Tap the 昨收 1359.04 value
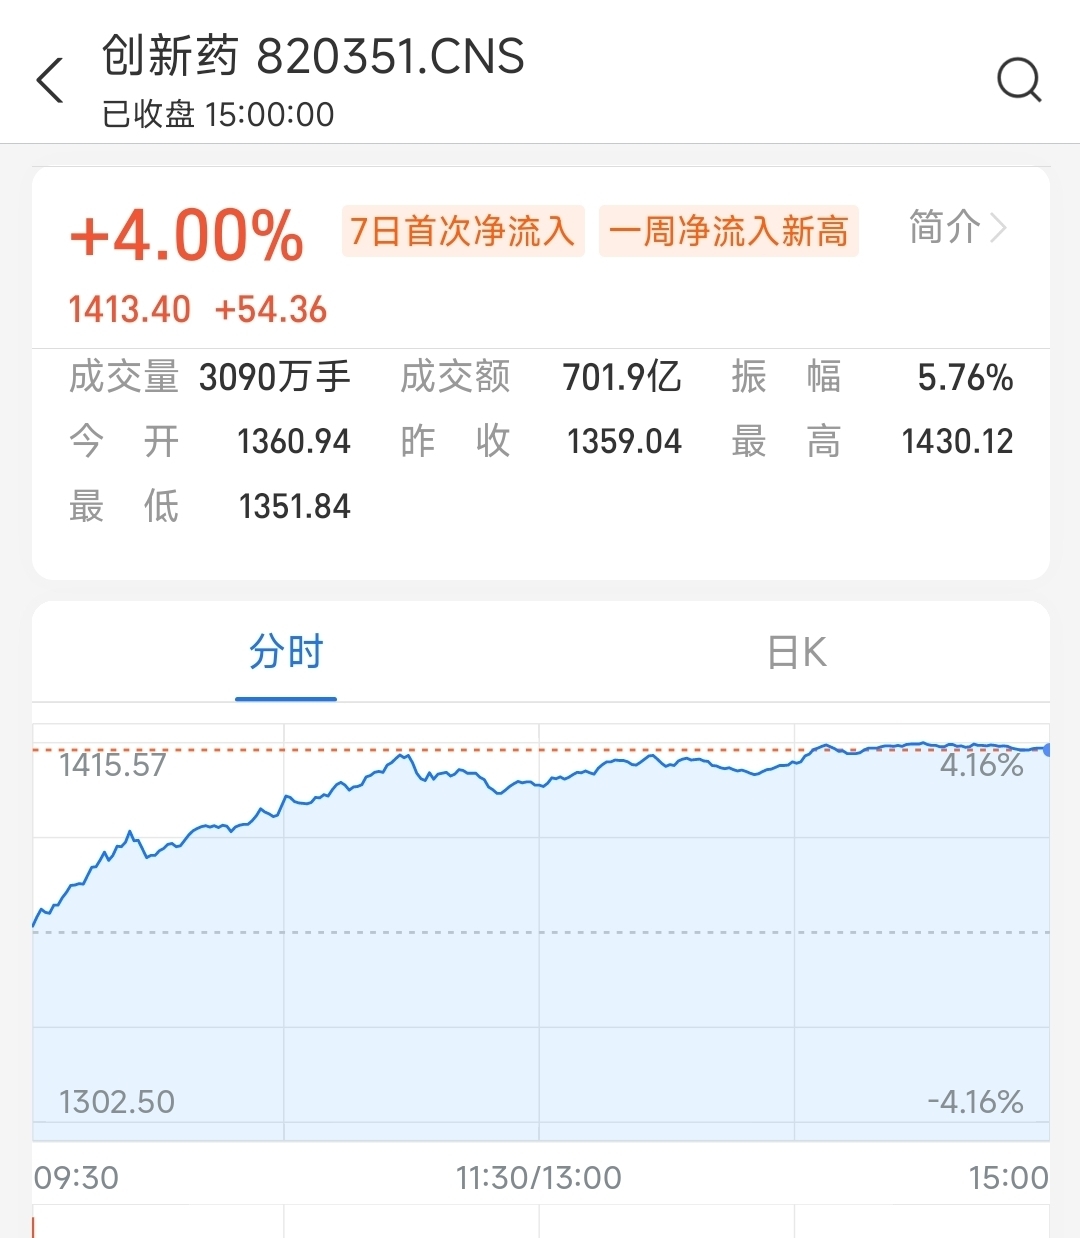The height and width of the screenshot is (1238, 1080). (623, 441)
